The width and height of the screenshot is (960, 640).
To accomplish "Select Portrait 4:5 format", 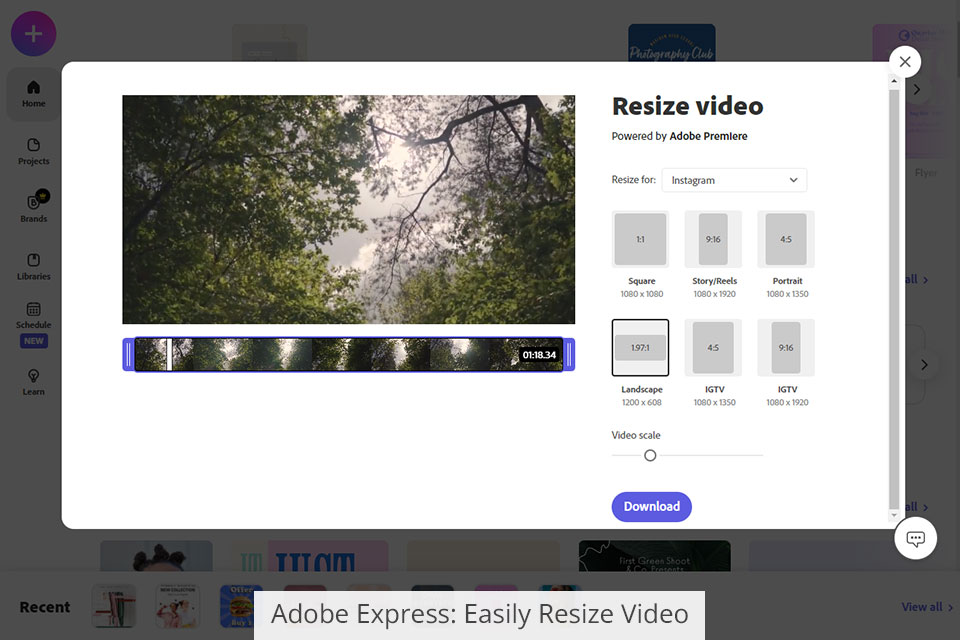I will (786, 239).
